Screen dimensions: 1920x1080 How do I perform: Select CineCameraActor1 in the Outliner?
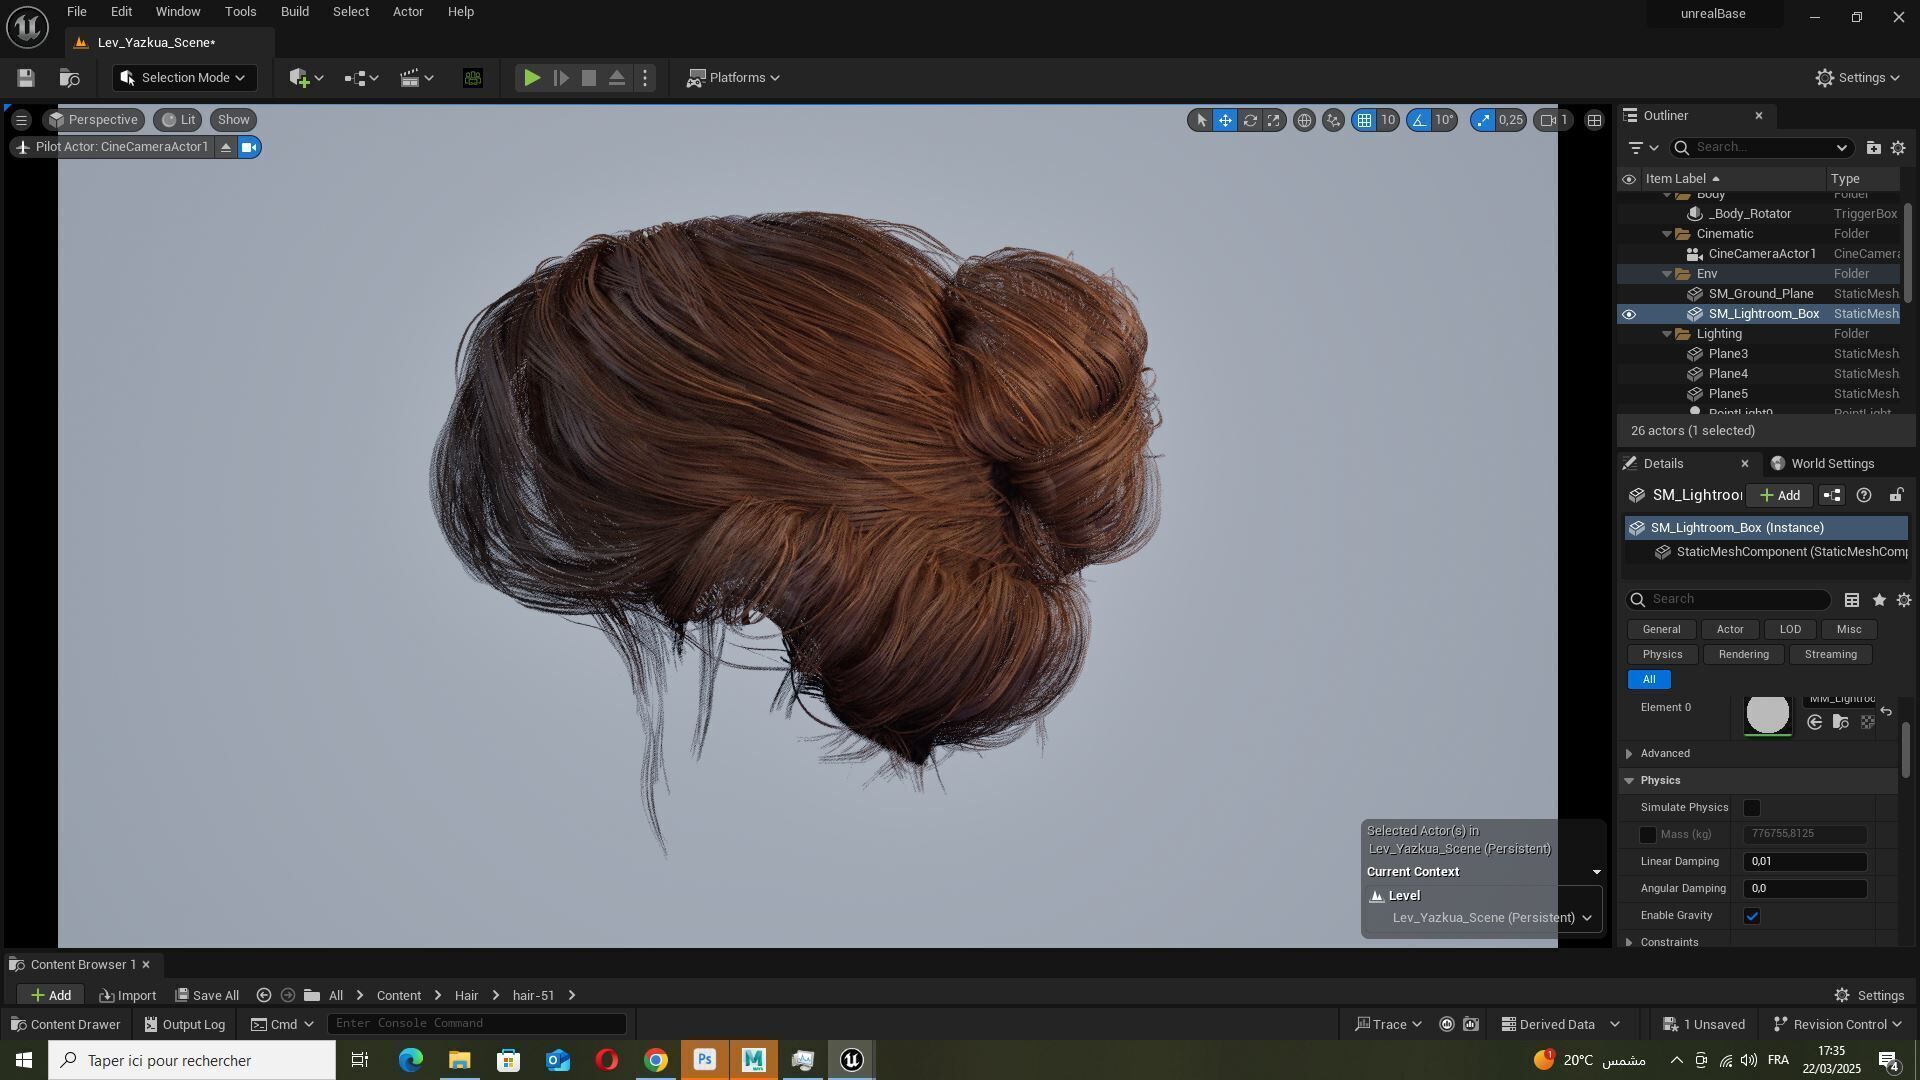tap(1762, 254)
